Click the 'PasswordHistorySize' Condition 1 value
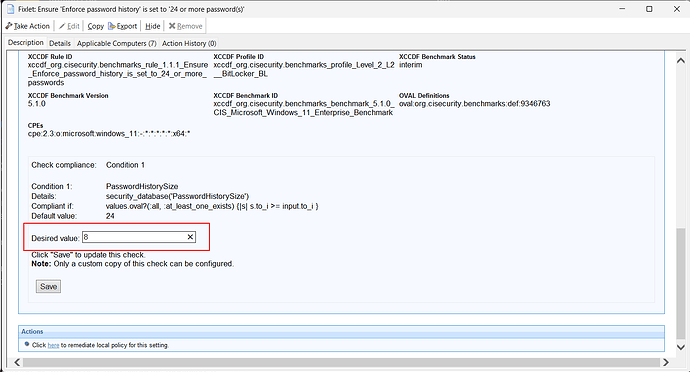Viewport: 690px width, 372px height. (142, 186)
